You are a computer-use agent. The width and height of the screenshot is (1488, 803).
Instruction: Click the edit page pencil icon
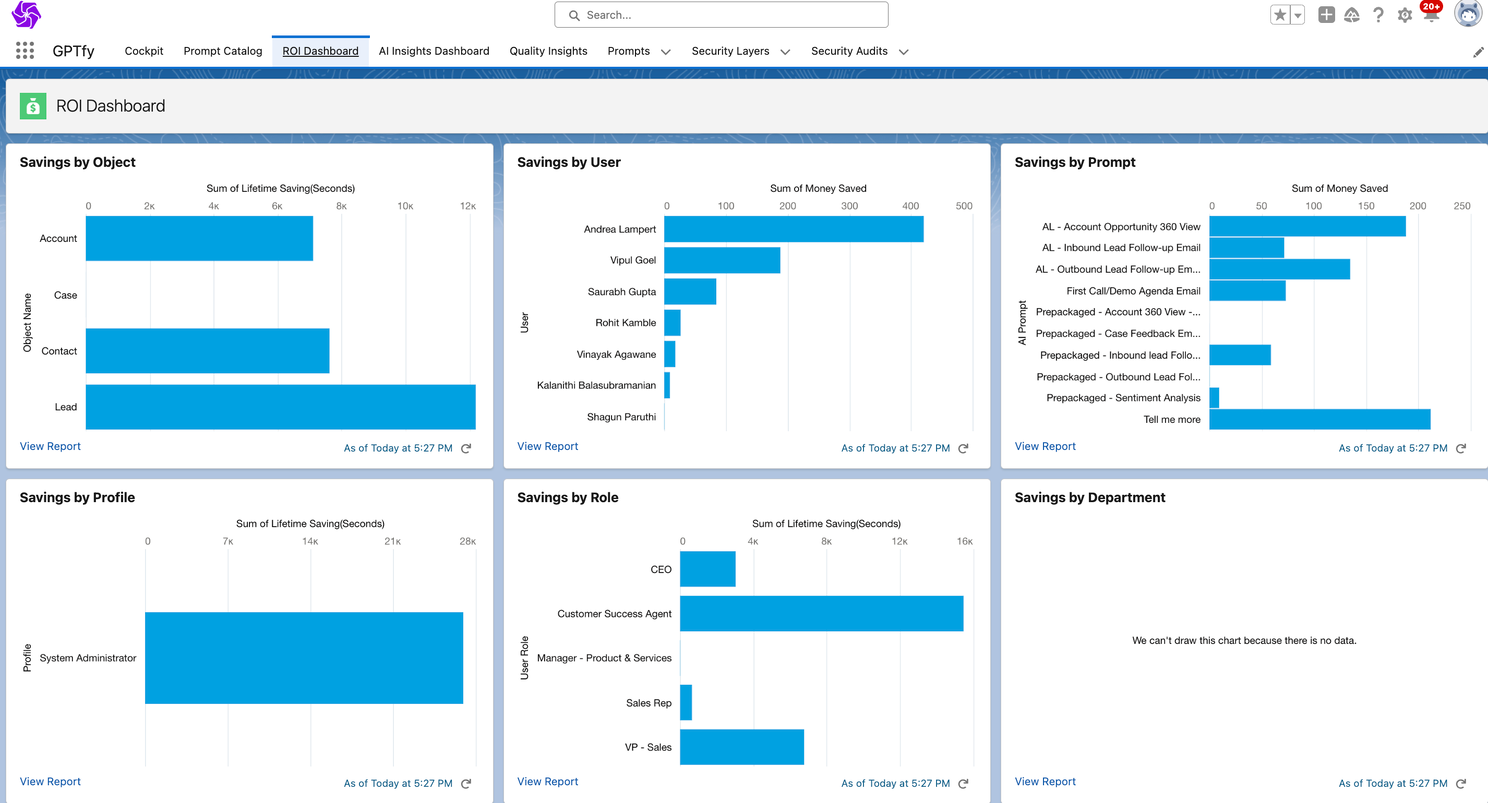coord(1479,51)
